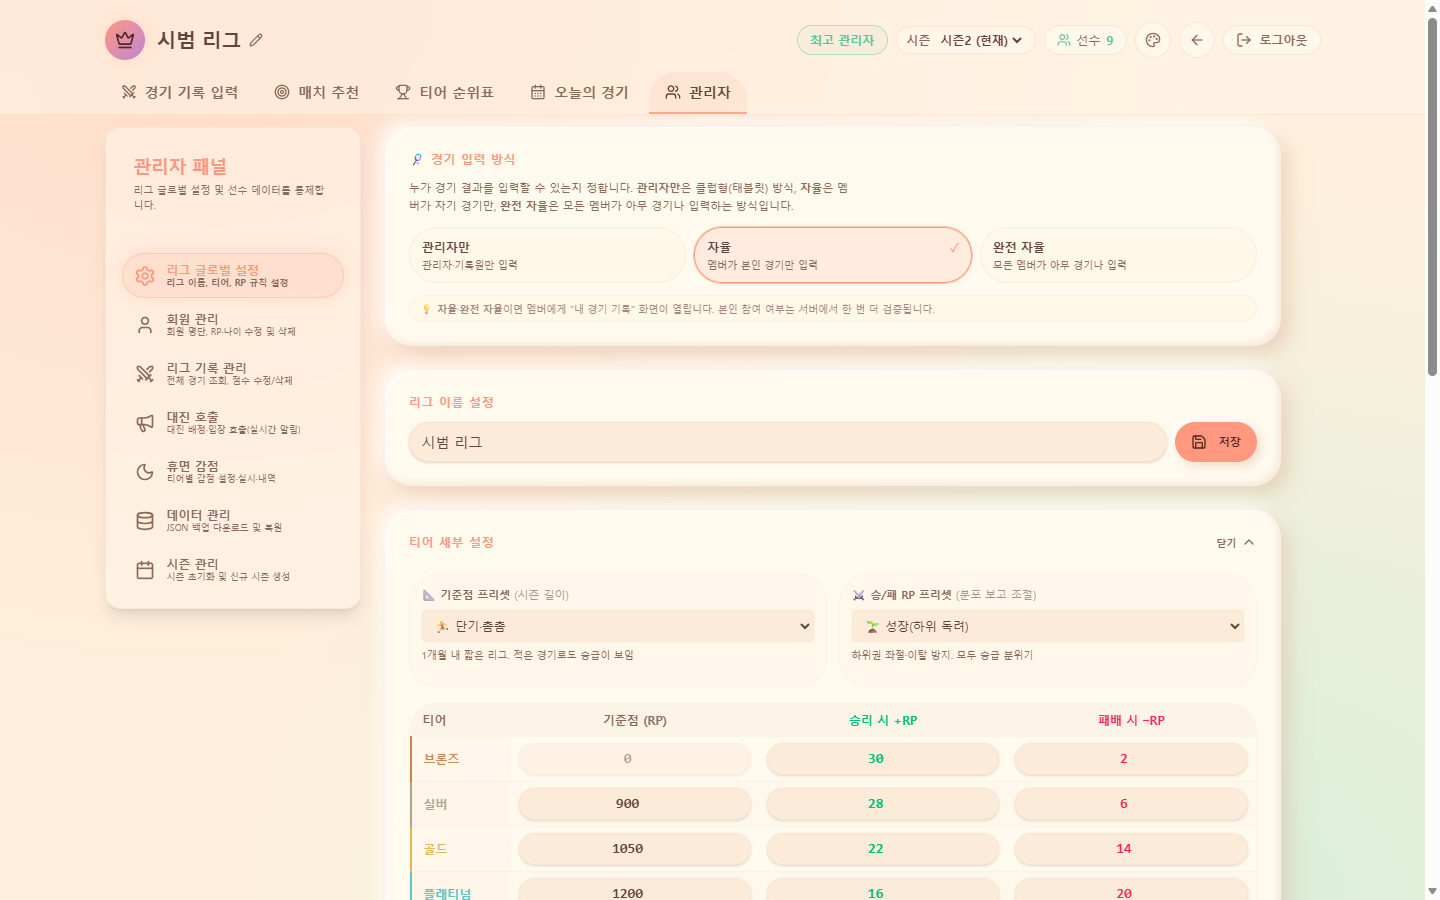
Task: Open 시즌 관리 menu label
Action: (192, 564)
